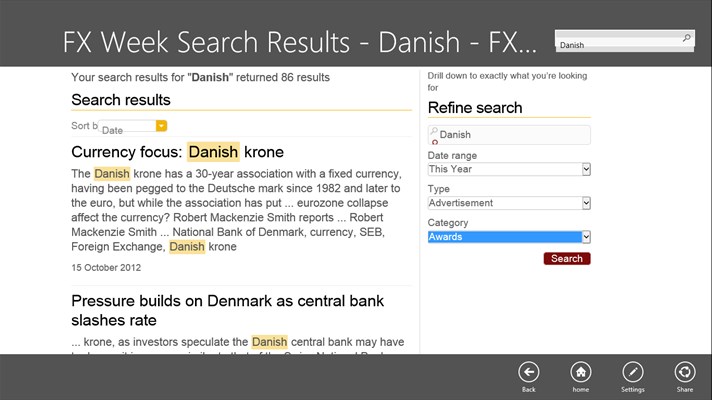Go to home via house icon
Image resolution: width=712 pixels, height=400 pixels.
tap(580, 372)
